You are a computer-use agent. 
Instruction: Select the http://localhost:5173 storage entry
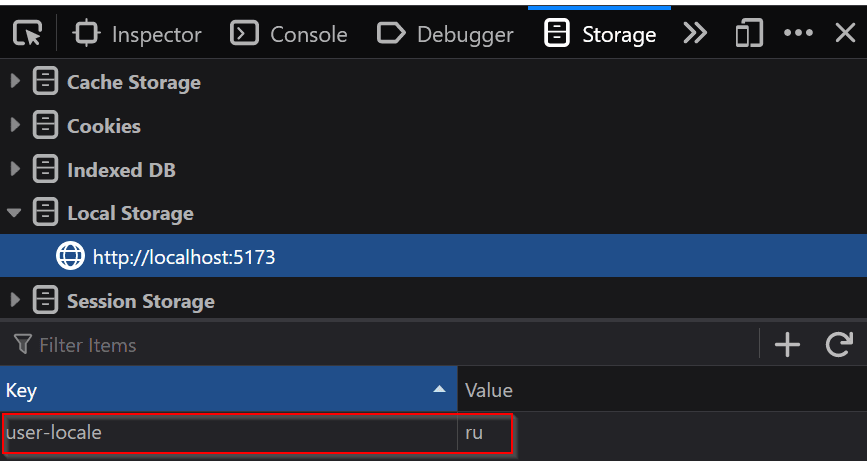[x=183, y=257]
